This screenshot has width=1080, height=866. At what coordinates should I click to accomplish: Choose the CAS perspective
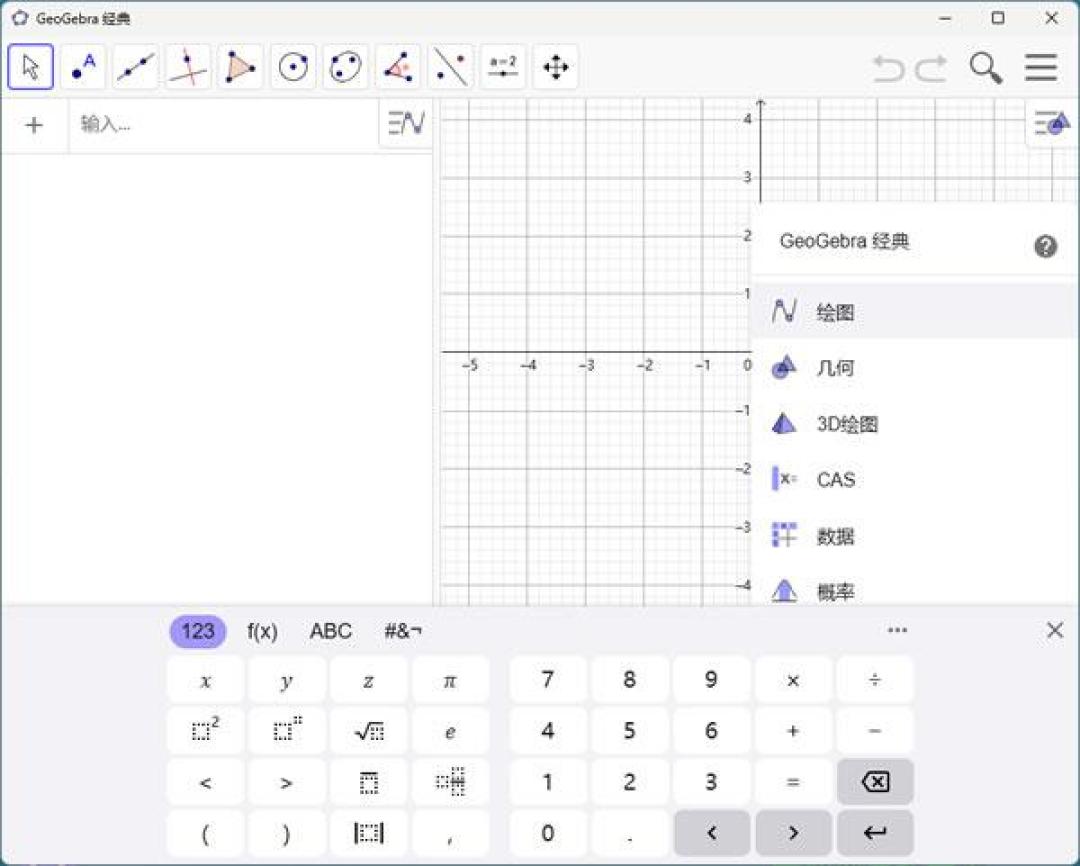(x=913, y=480)
